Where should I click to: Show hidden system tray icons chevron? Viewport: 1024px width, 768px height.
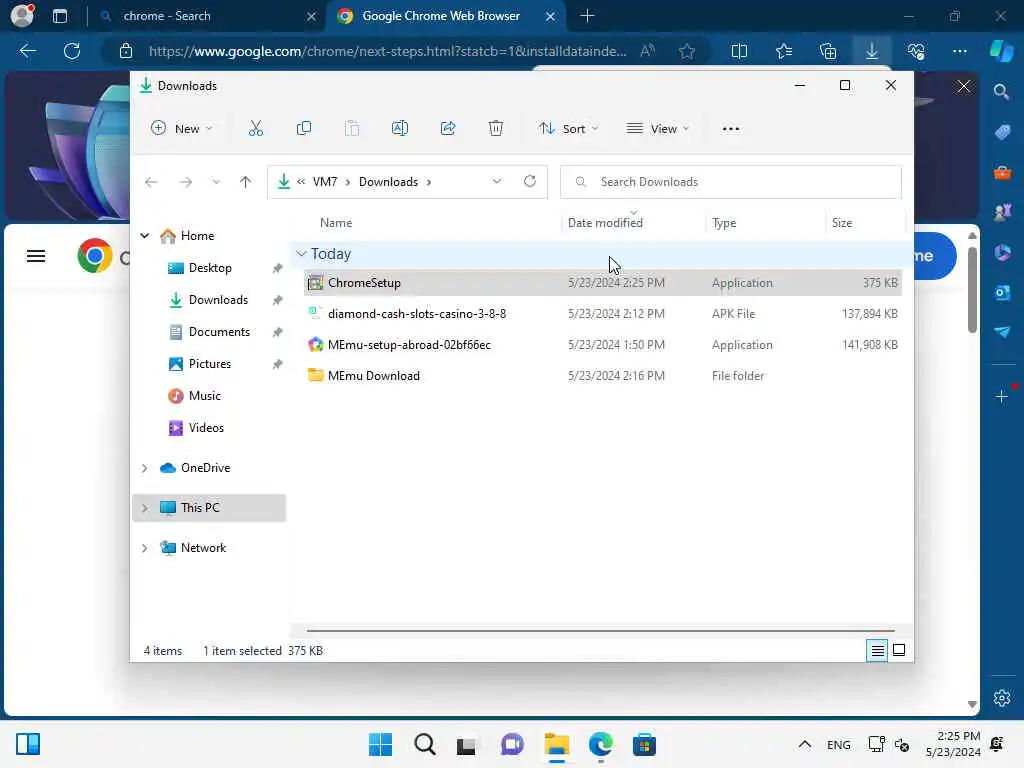coord(805,744)
